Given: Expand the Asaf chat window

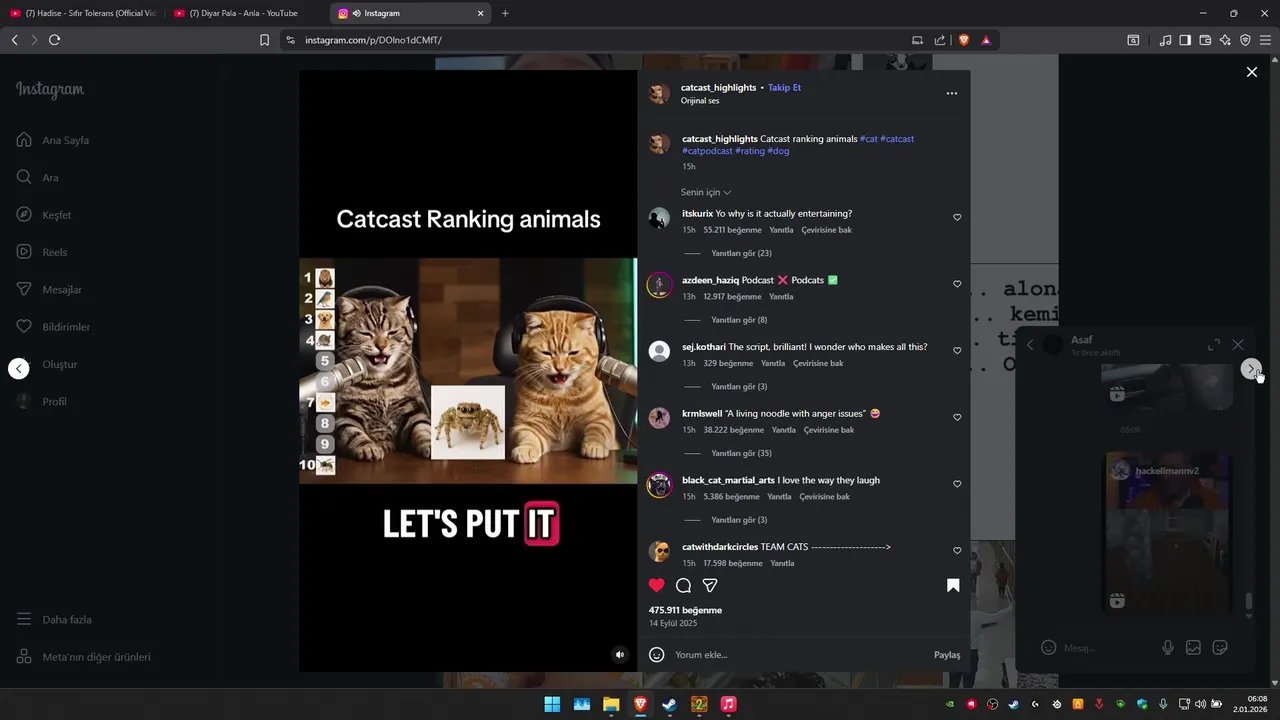Looking at the screenshot, I should (x=1214, y=344).
